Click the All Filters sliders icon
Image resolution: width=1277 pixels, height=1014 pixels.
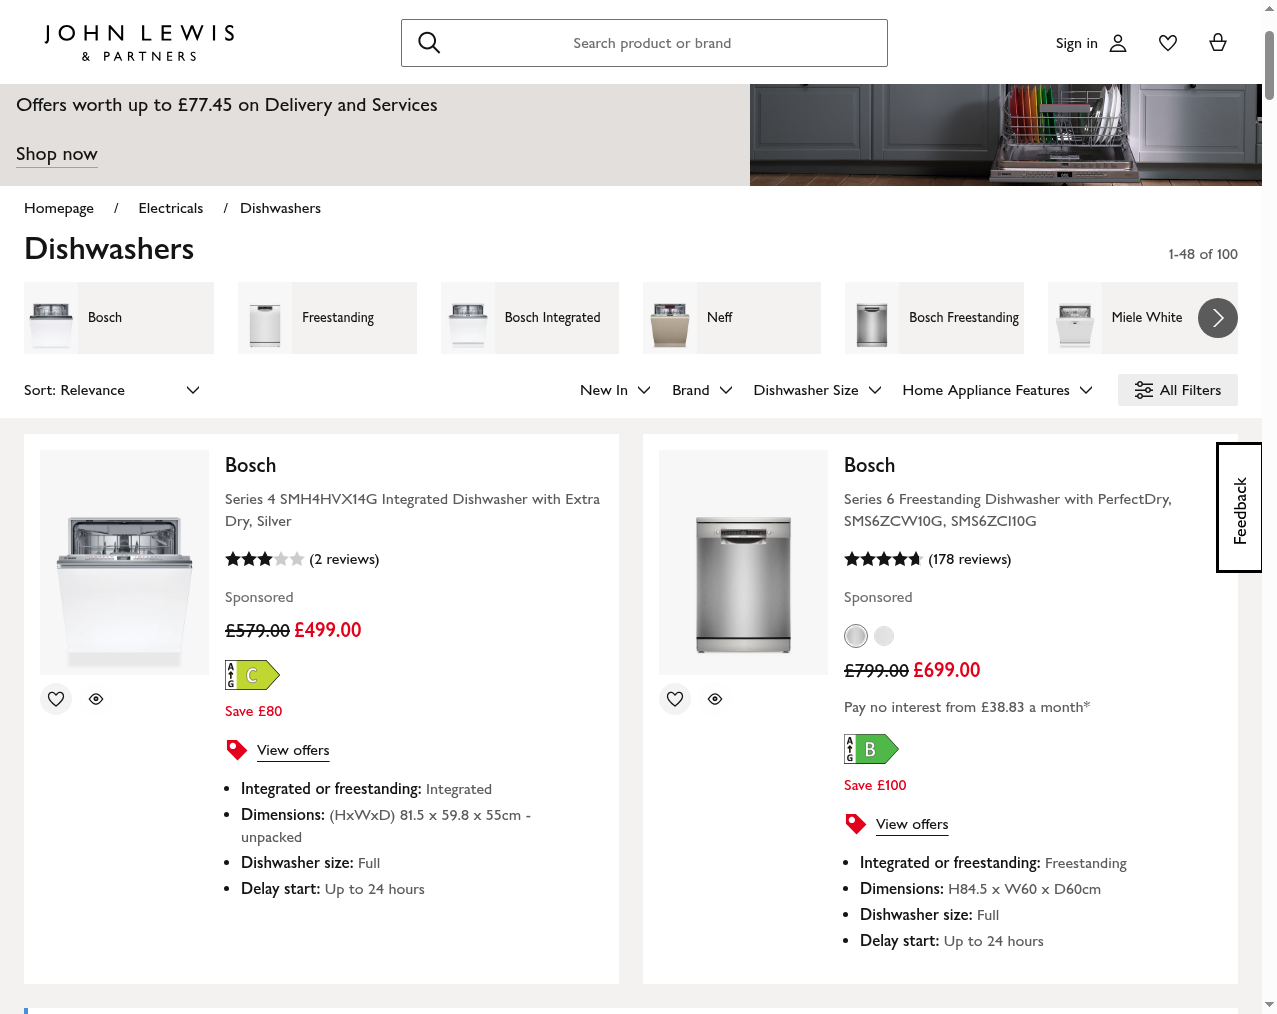1144,390
